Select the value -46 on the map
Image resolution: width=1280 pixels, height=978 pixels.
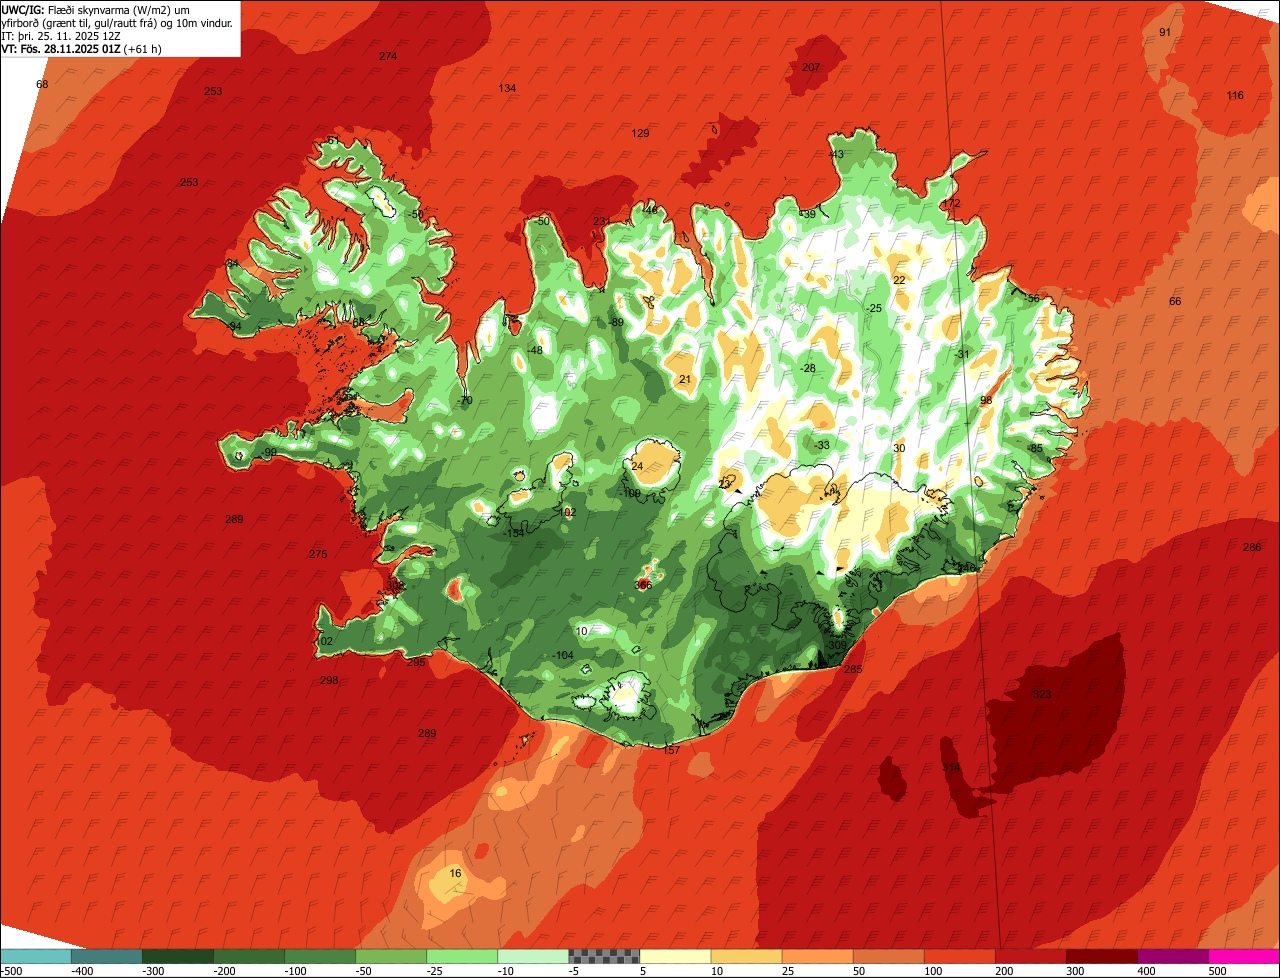pos(650,210)
